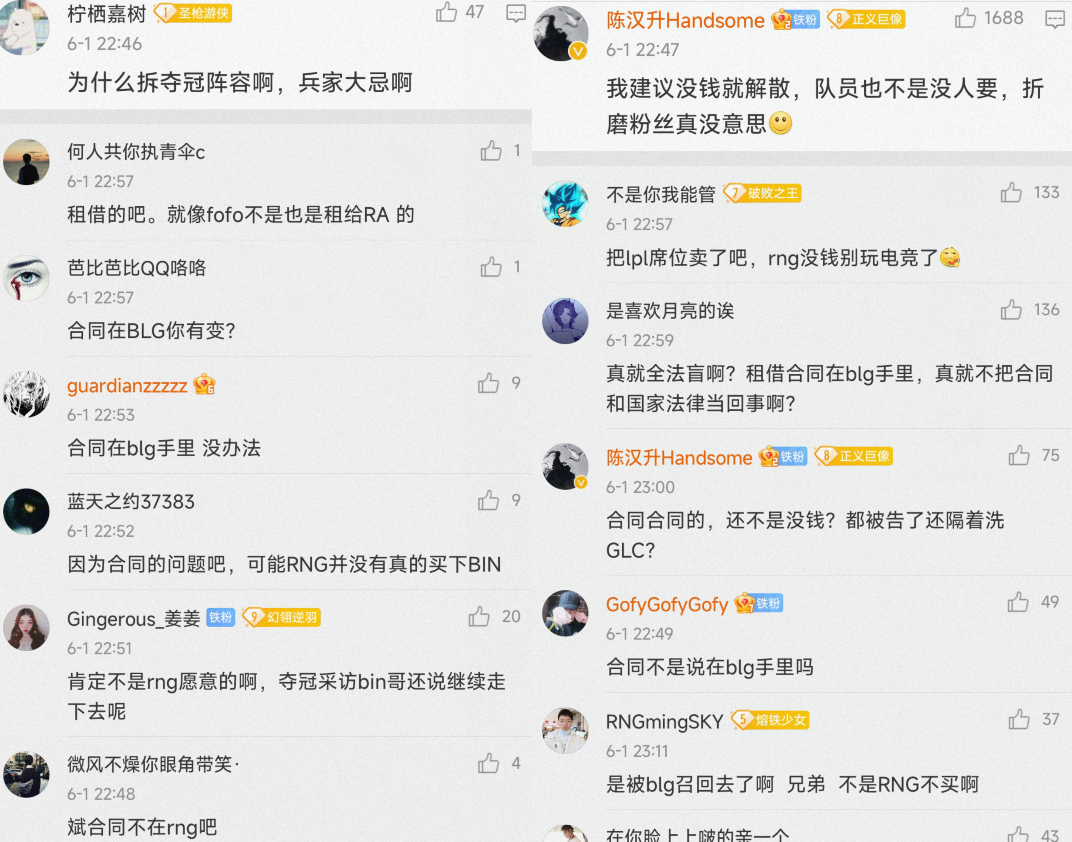Image resolution: width=1072 pixels, height=842 pixels.
Task: Open guardianzzzzz's profile via username
Action: pyautogui.click(x=127, y=386)
